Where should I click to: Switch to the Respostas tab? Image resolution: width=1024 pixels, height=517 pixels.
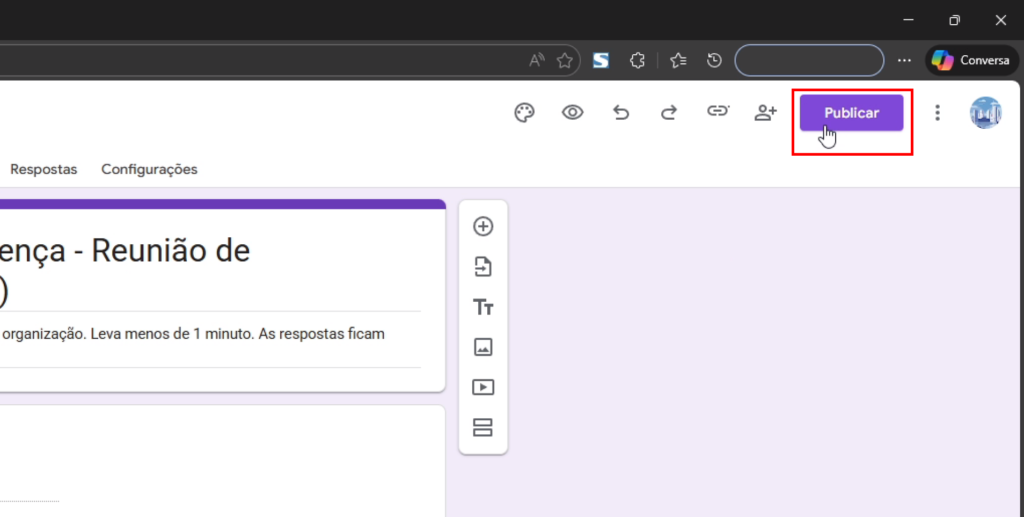click(x=43, y=169)
